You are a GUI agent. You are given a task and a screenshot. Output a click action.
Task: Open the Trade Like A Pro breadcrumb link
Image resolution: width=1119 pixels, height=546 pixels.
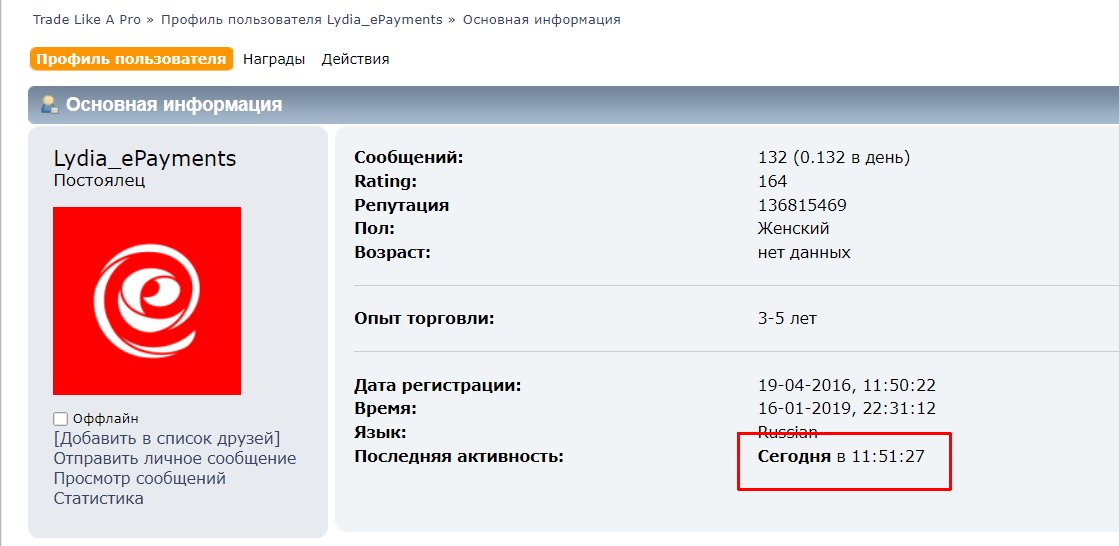coord(86,20)
